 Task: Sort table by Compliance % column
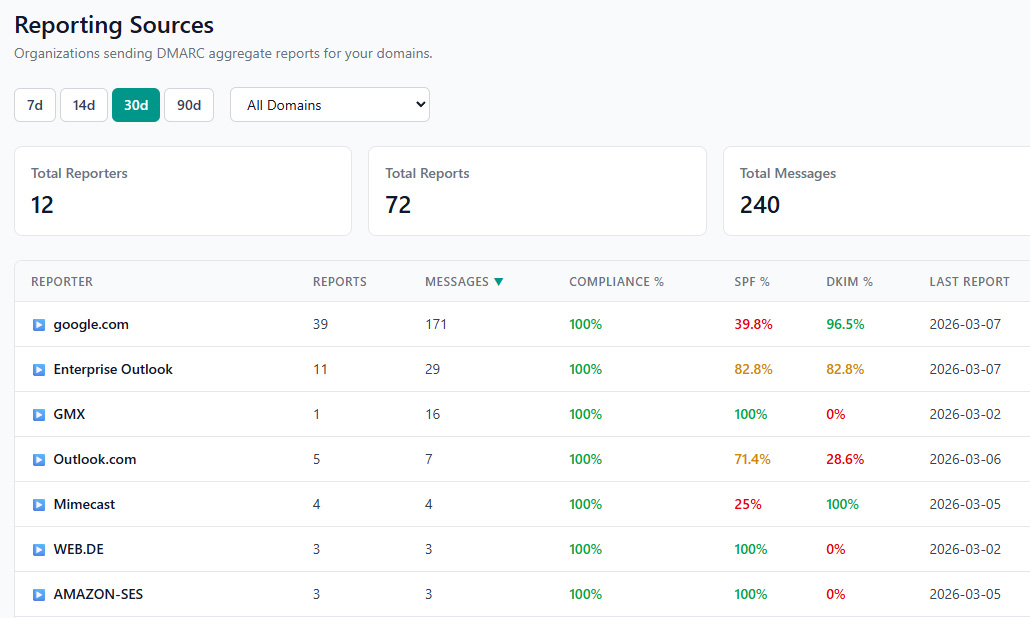tap(616, 282)
